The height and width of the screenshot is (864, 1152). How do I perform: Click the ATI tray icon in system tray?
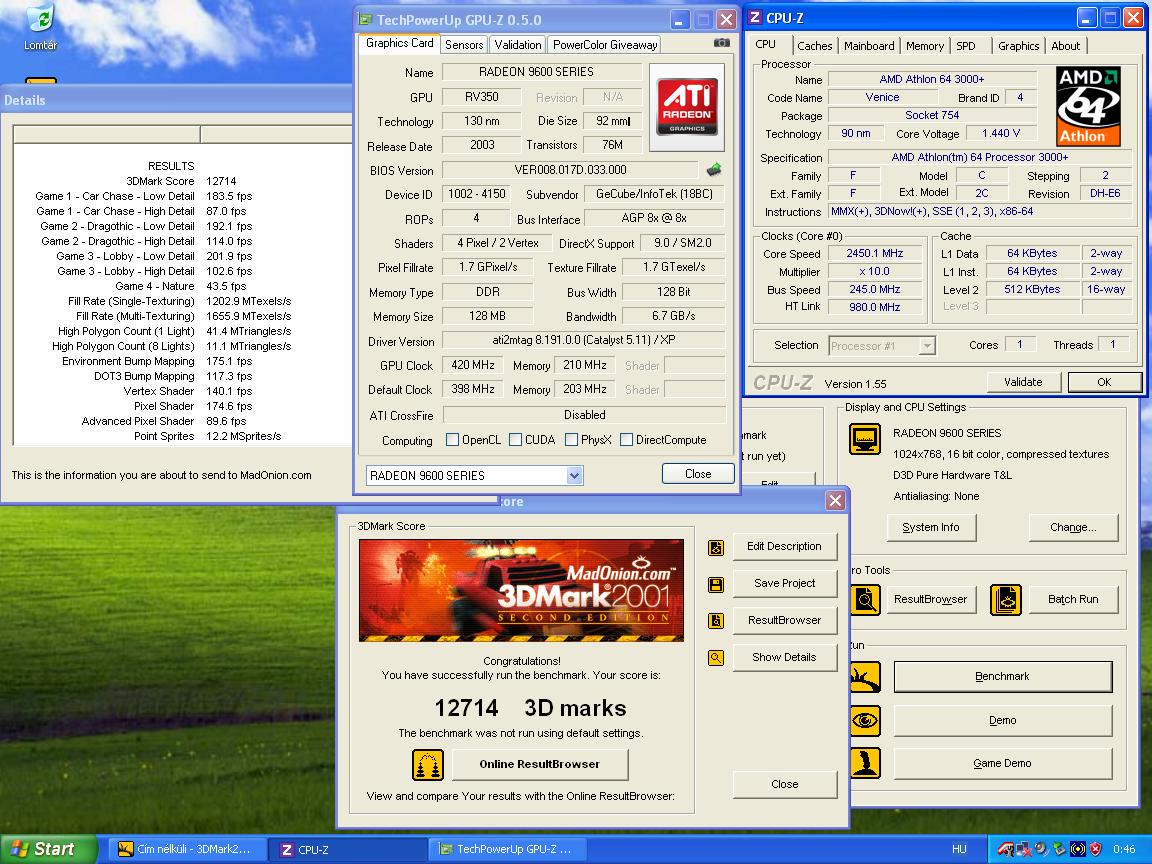click(x=1005, y=849)
